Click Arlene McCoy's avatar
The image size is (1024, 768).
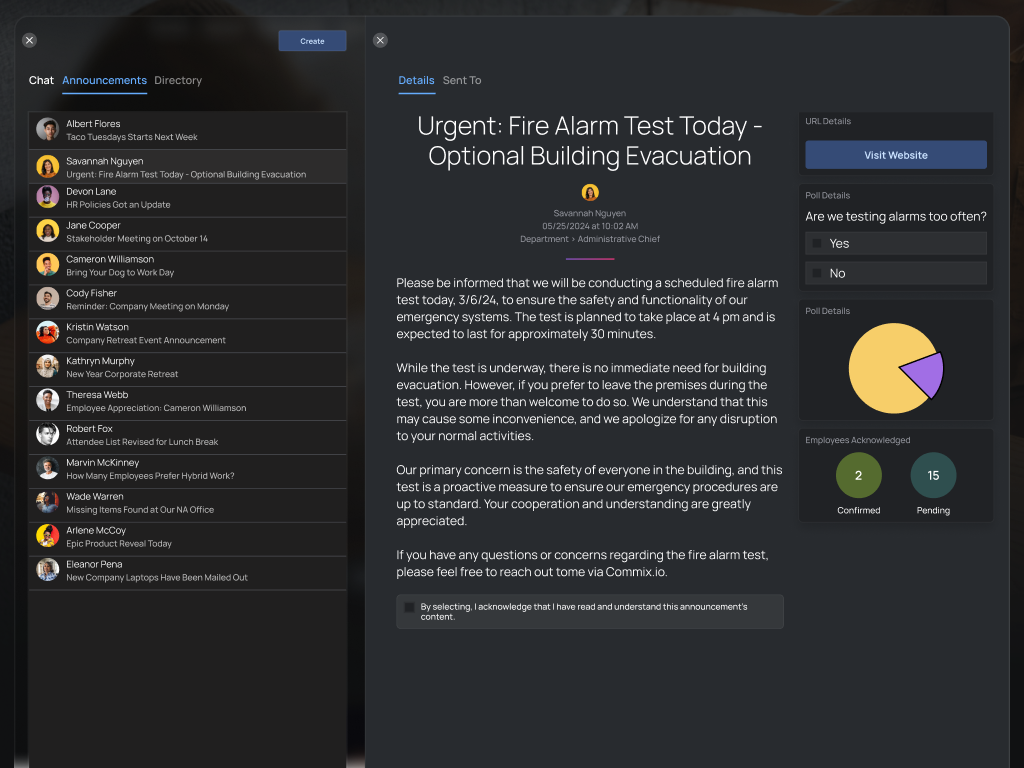(x=44, y=537)
